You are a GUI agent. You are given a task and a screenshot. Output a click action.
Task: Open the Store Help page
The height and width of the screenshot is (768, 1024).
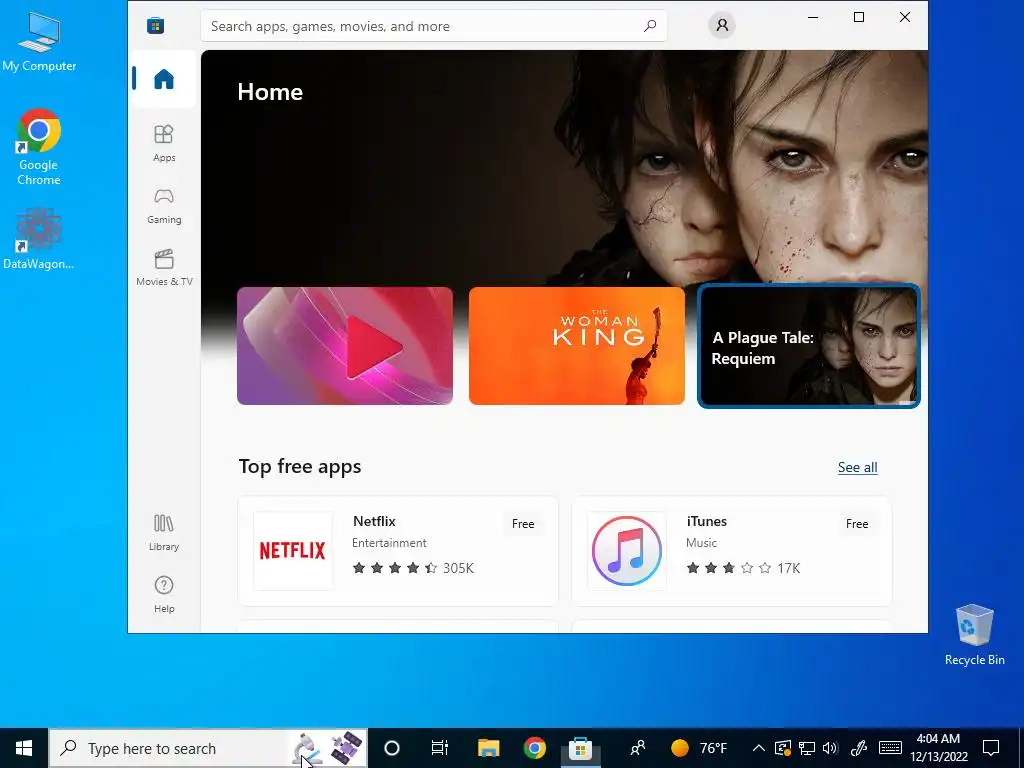click(x=164, y=594)
